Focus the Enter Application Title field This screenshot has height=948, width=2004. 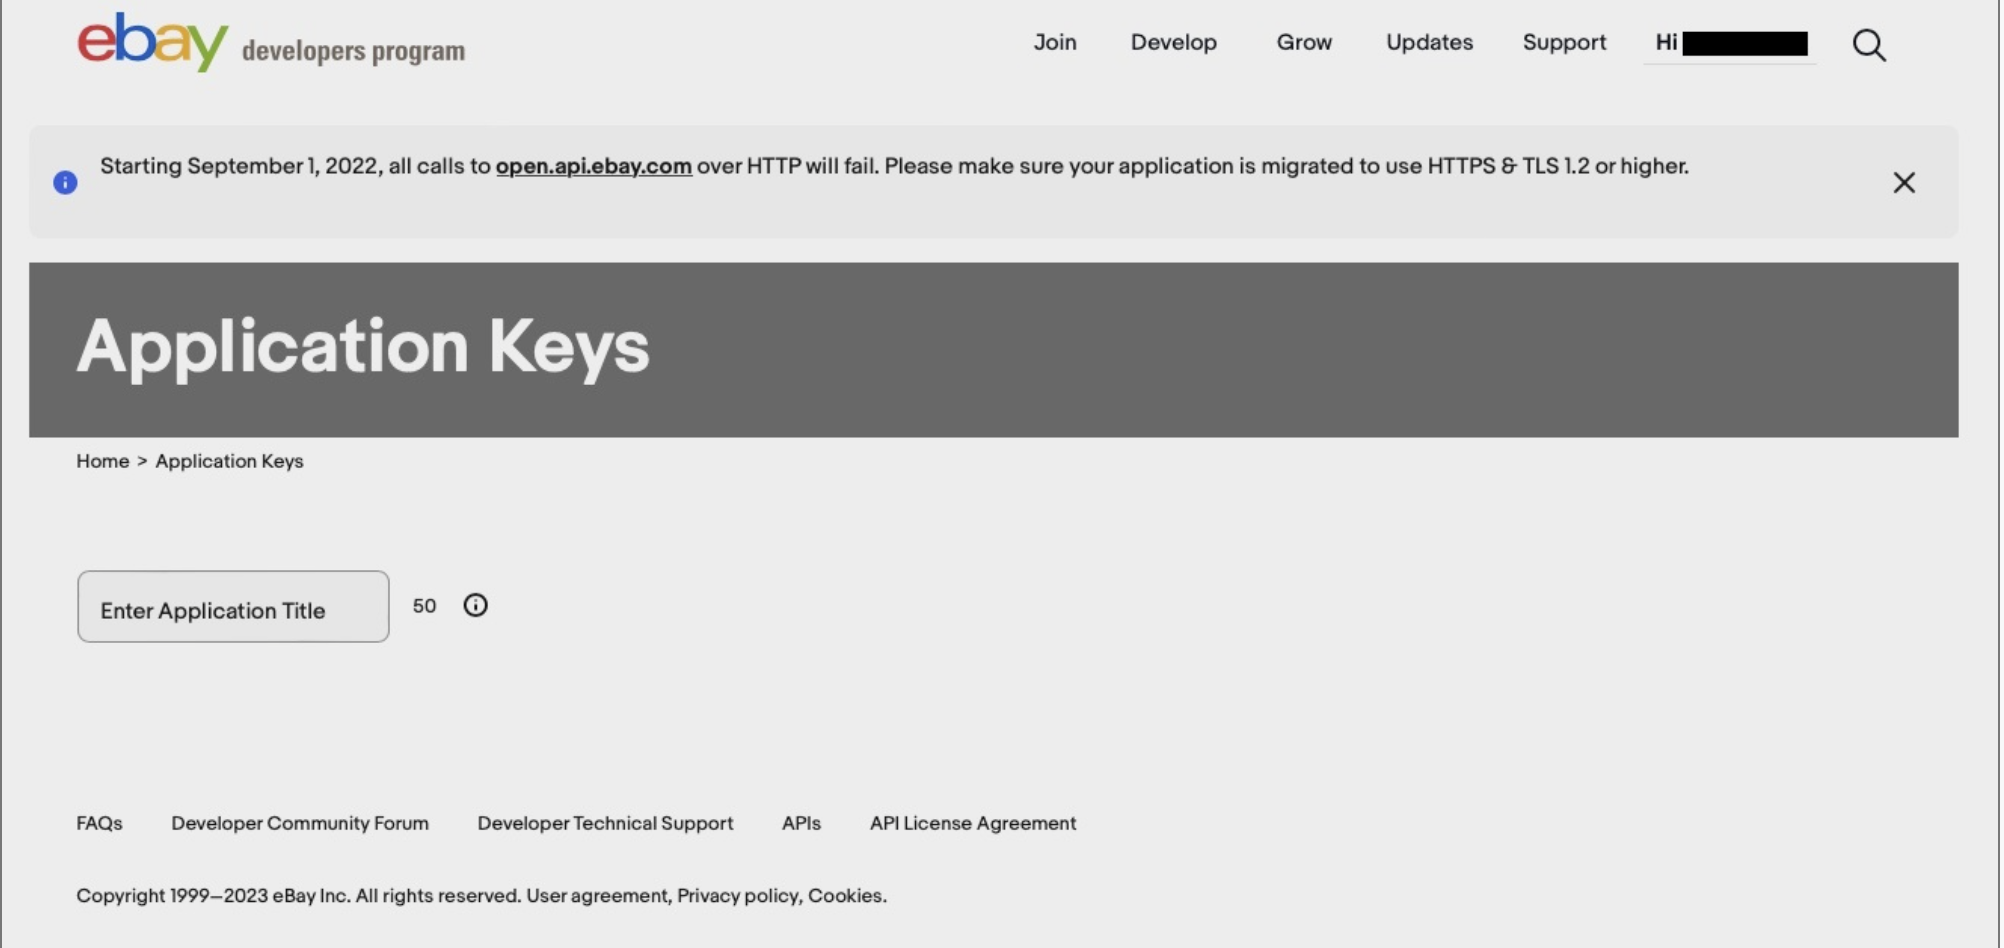[233, 607]
